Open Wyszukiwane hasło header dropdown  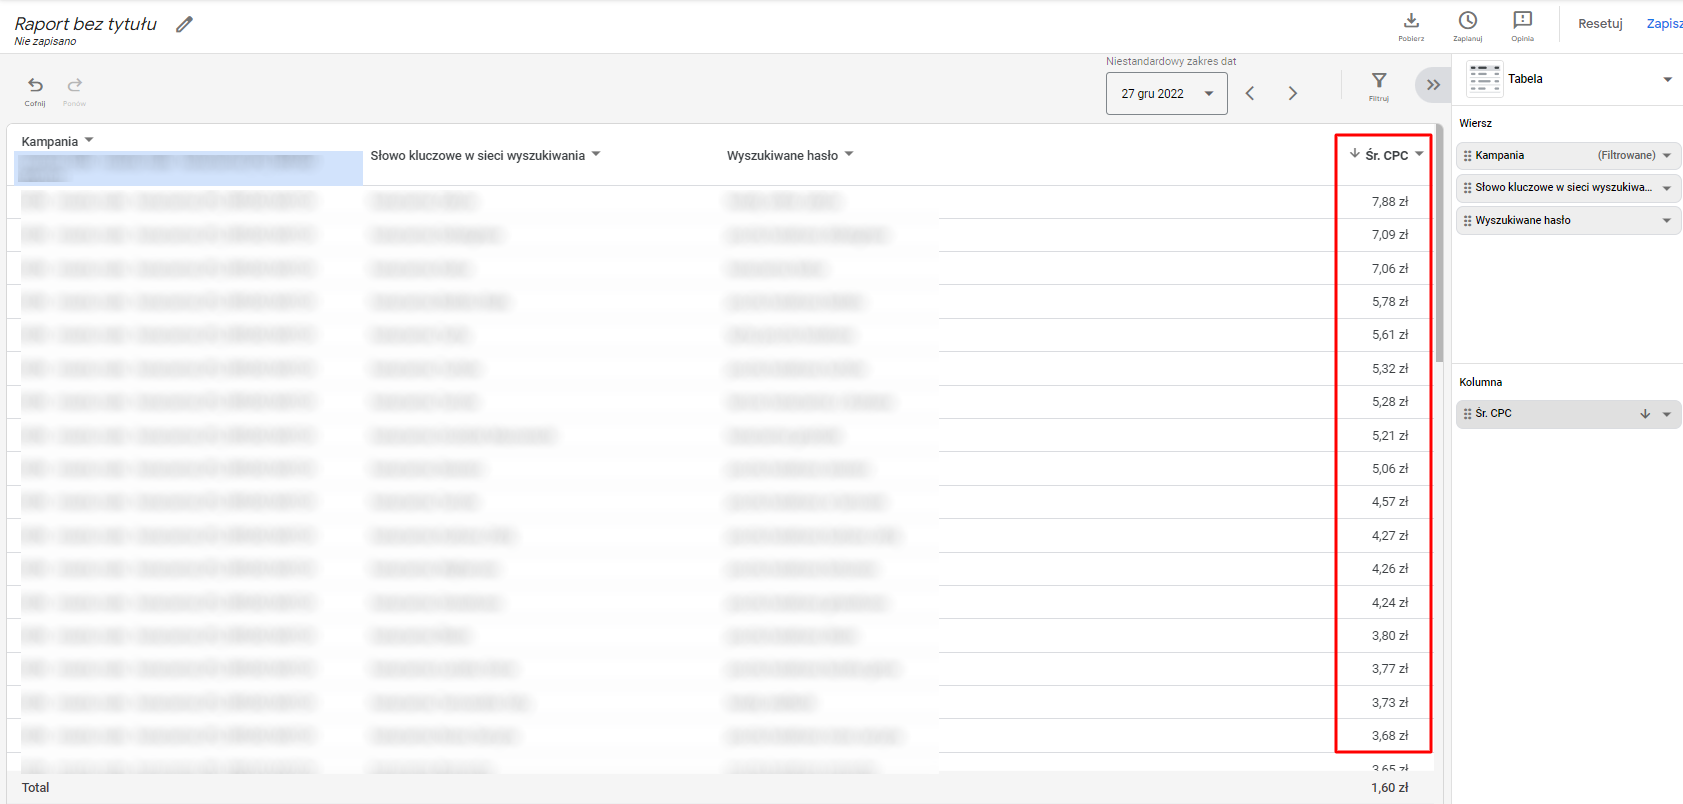849,154
